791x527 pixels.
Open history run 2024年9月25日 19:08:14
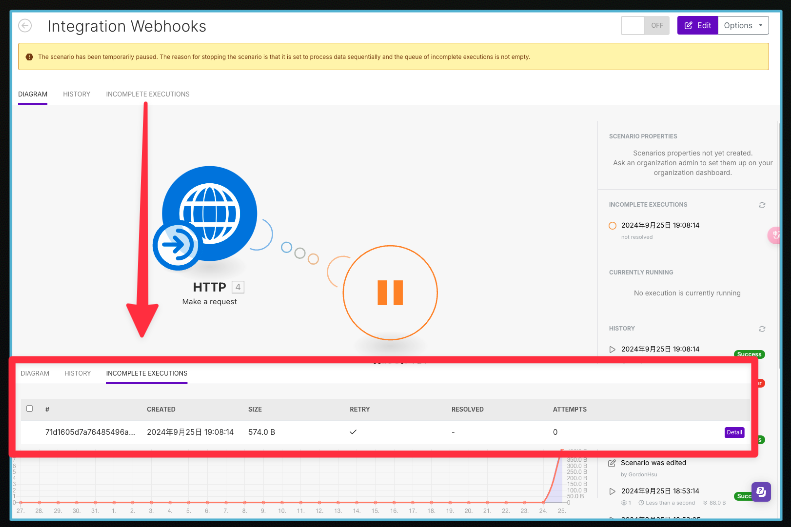point(660,349)
